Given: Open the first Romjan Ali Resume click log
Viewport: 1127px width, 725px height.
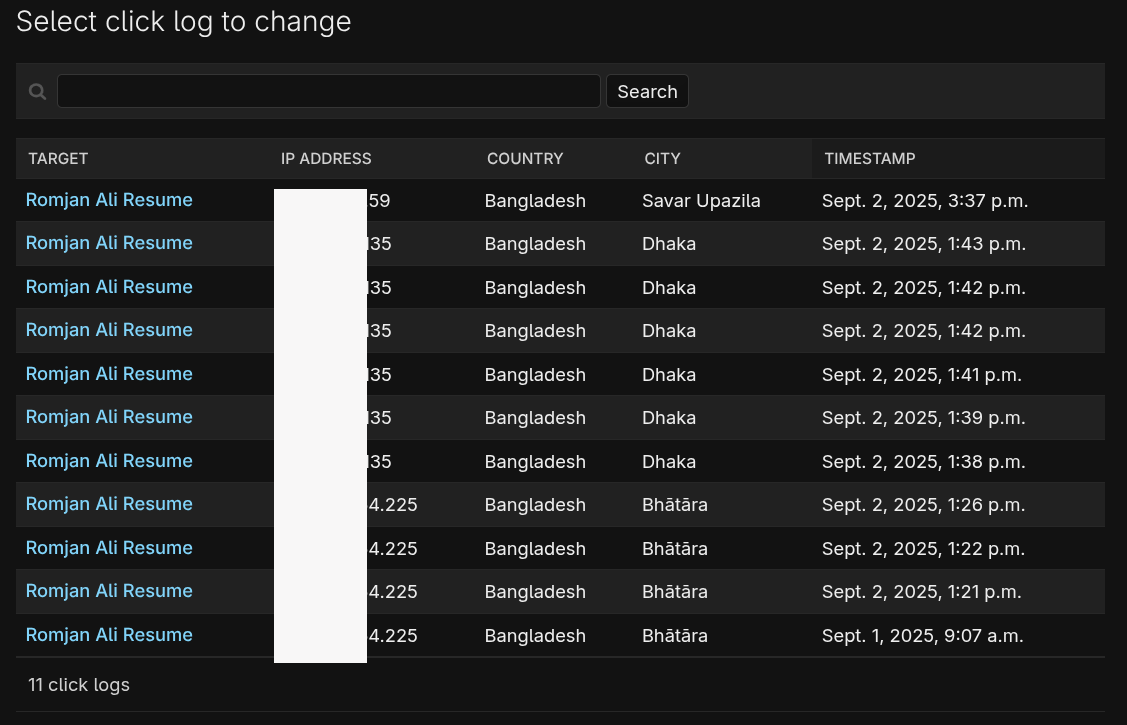Looking at the screenshot, I should coord(109,200).
